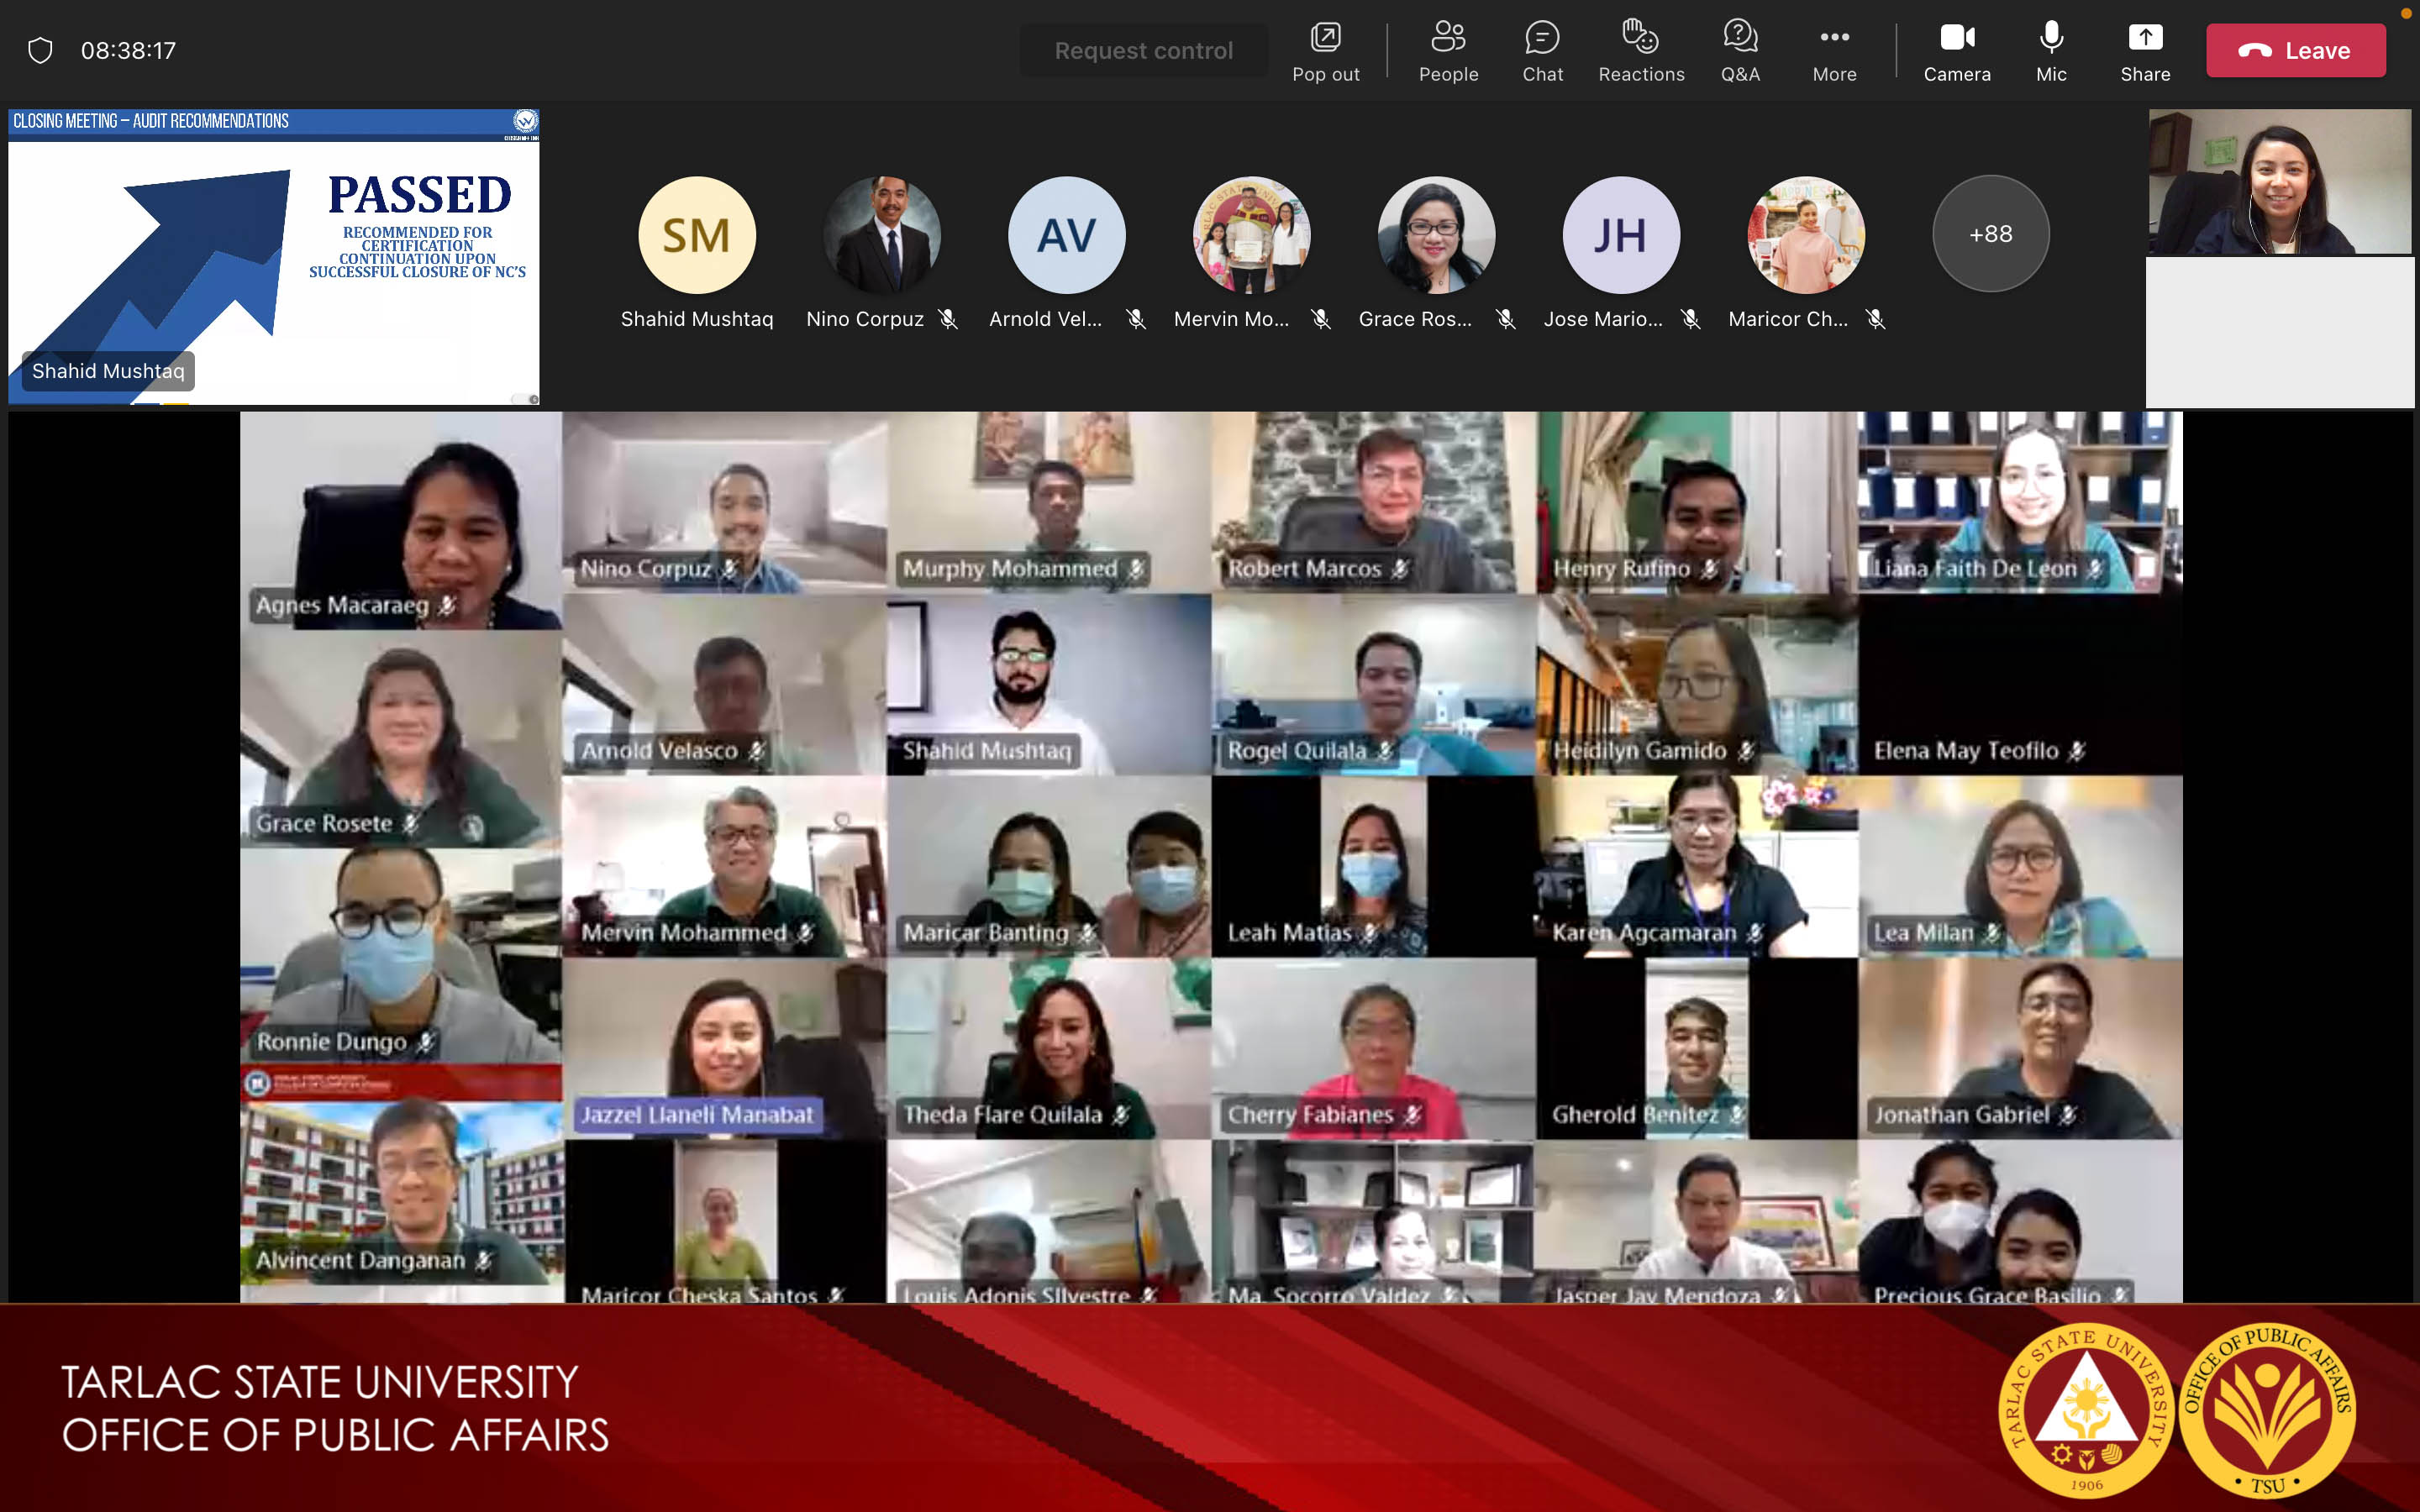
Task: Click muted mic icon beside Grace Ros...
Action: point(1505,319)
